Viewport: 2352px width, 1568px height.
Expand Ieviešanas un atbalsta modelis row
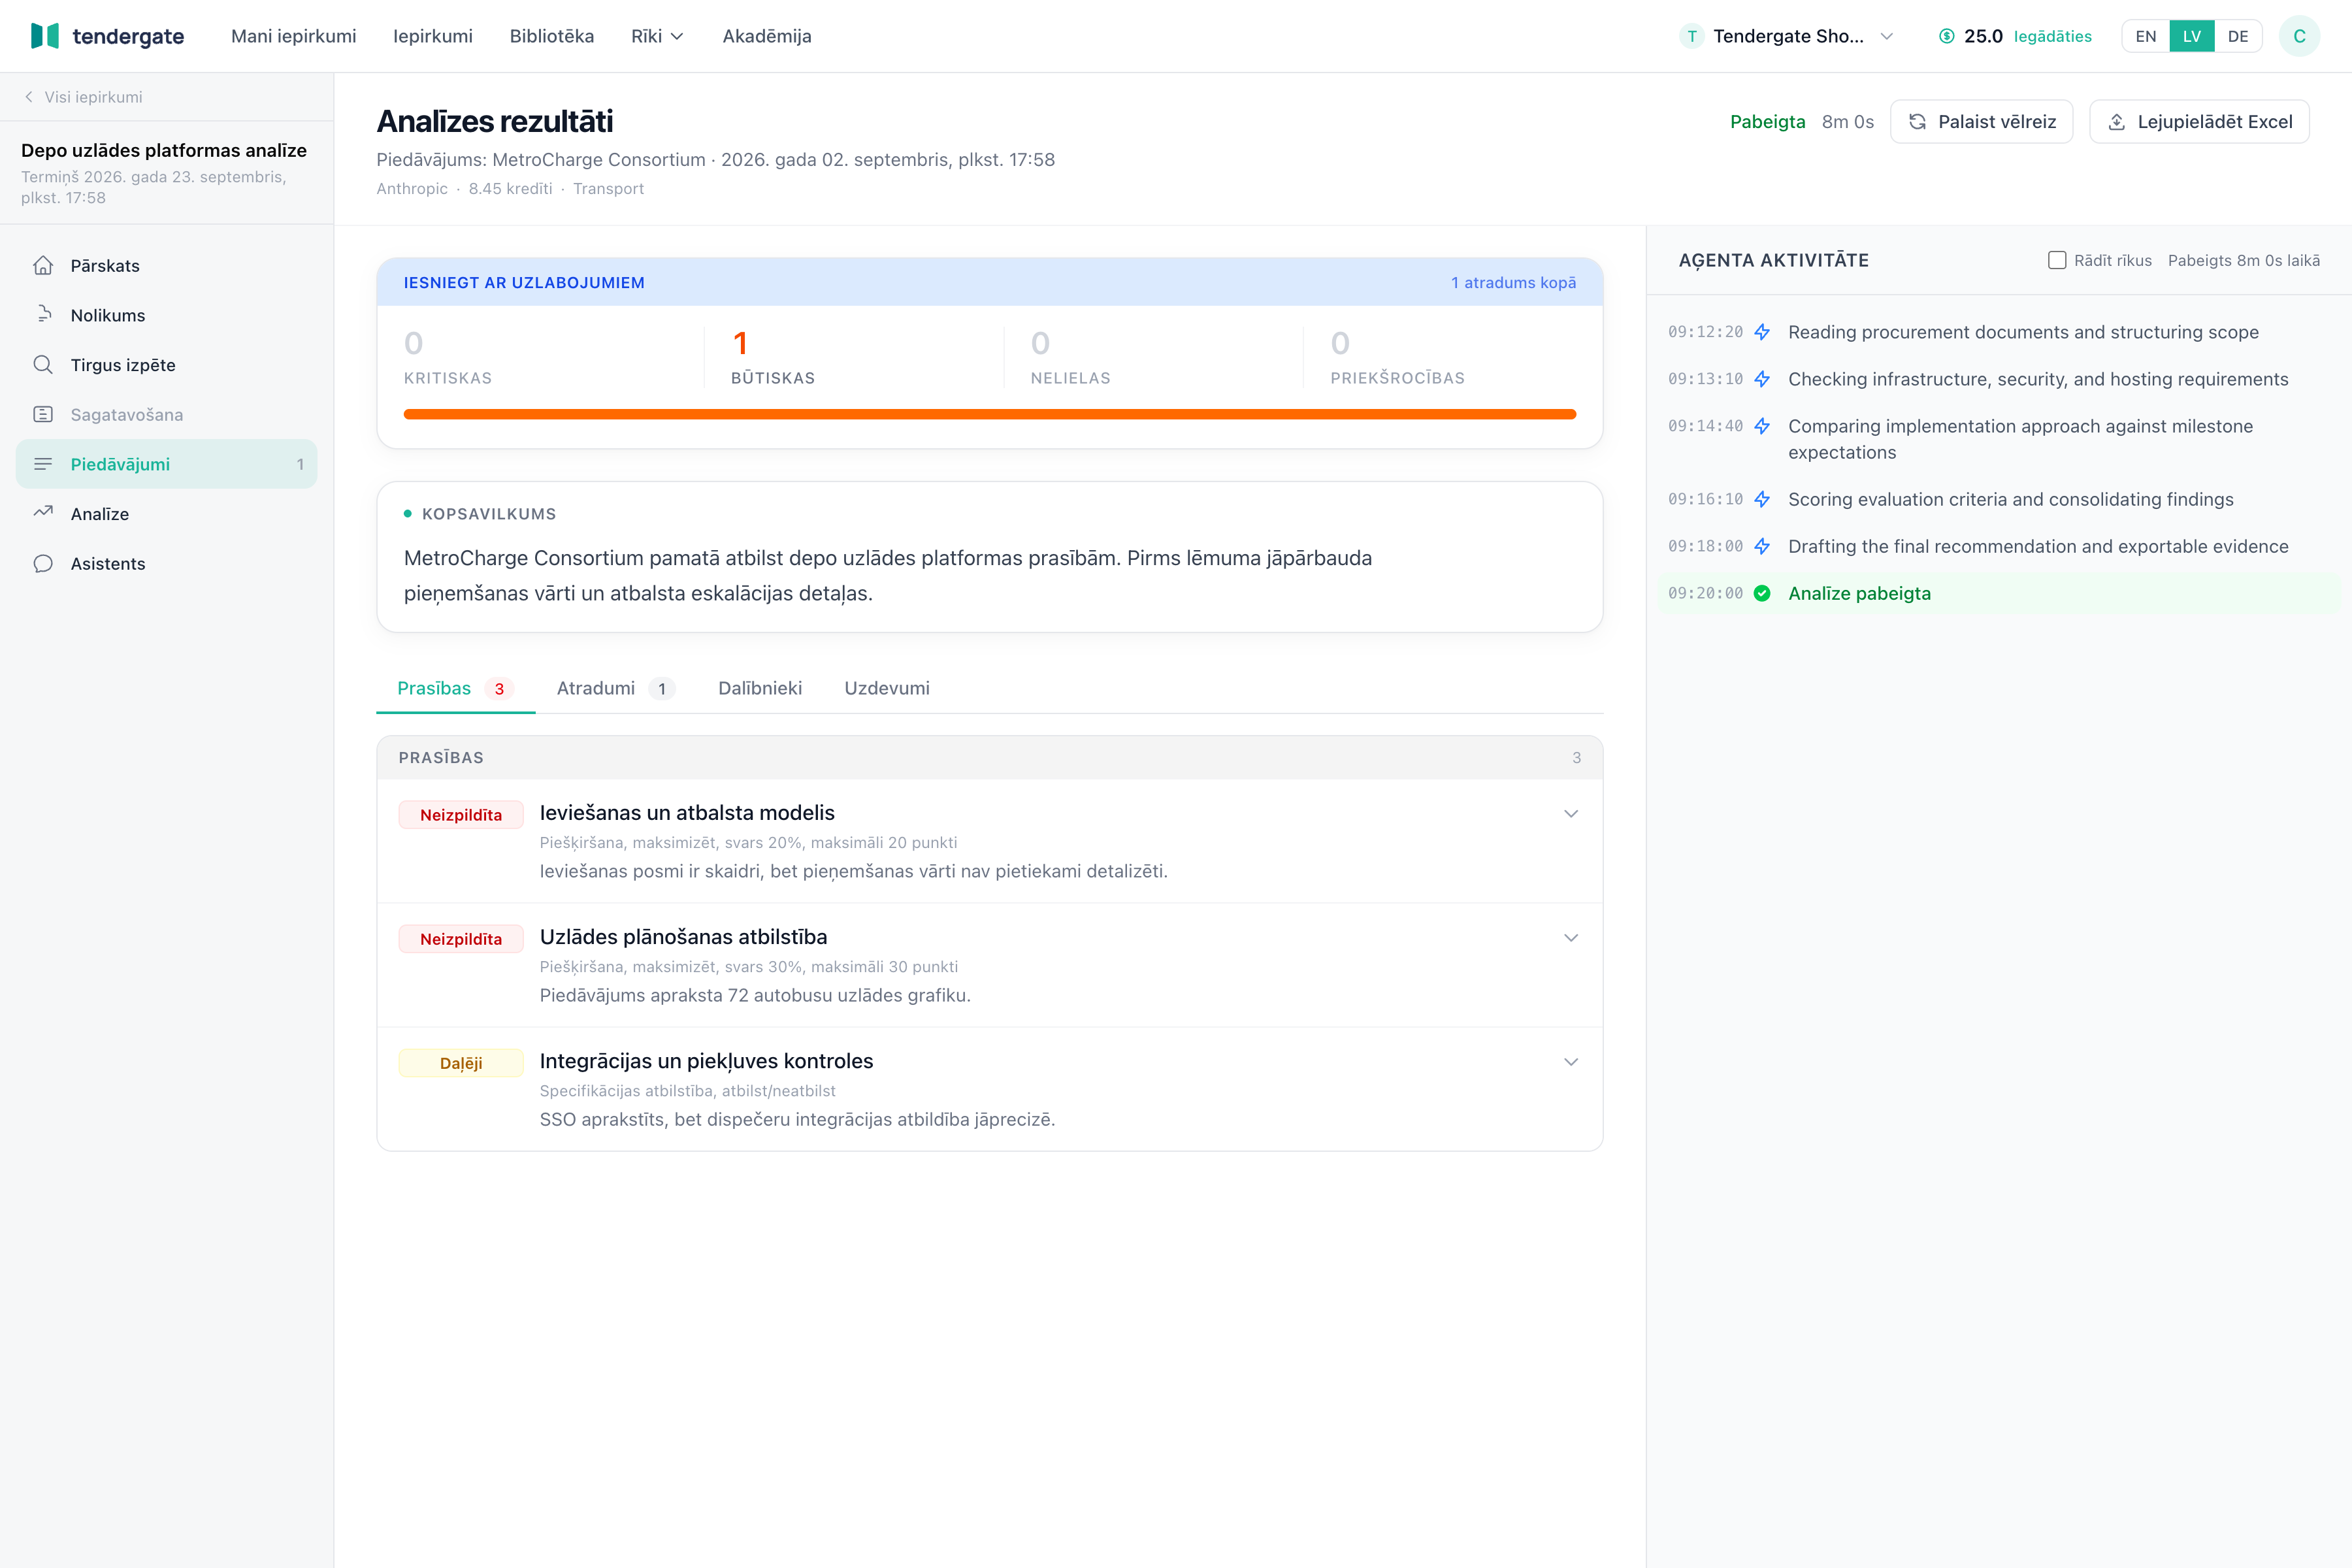tap(1570, 814)
